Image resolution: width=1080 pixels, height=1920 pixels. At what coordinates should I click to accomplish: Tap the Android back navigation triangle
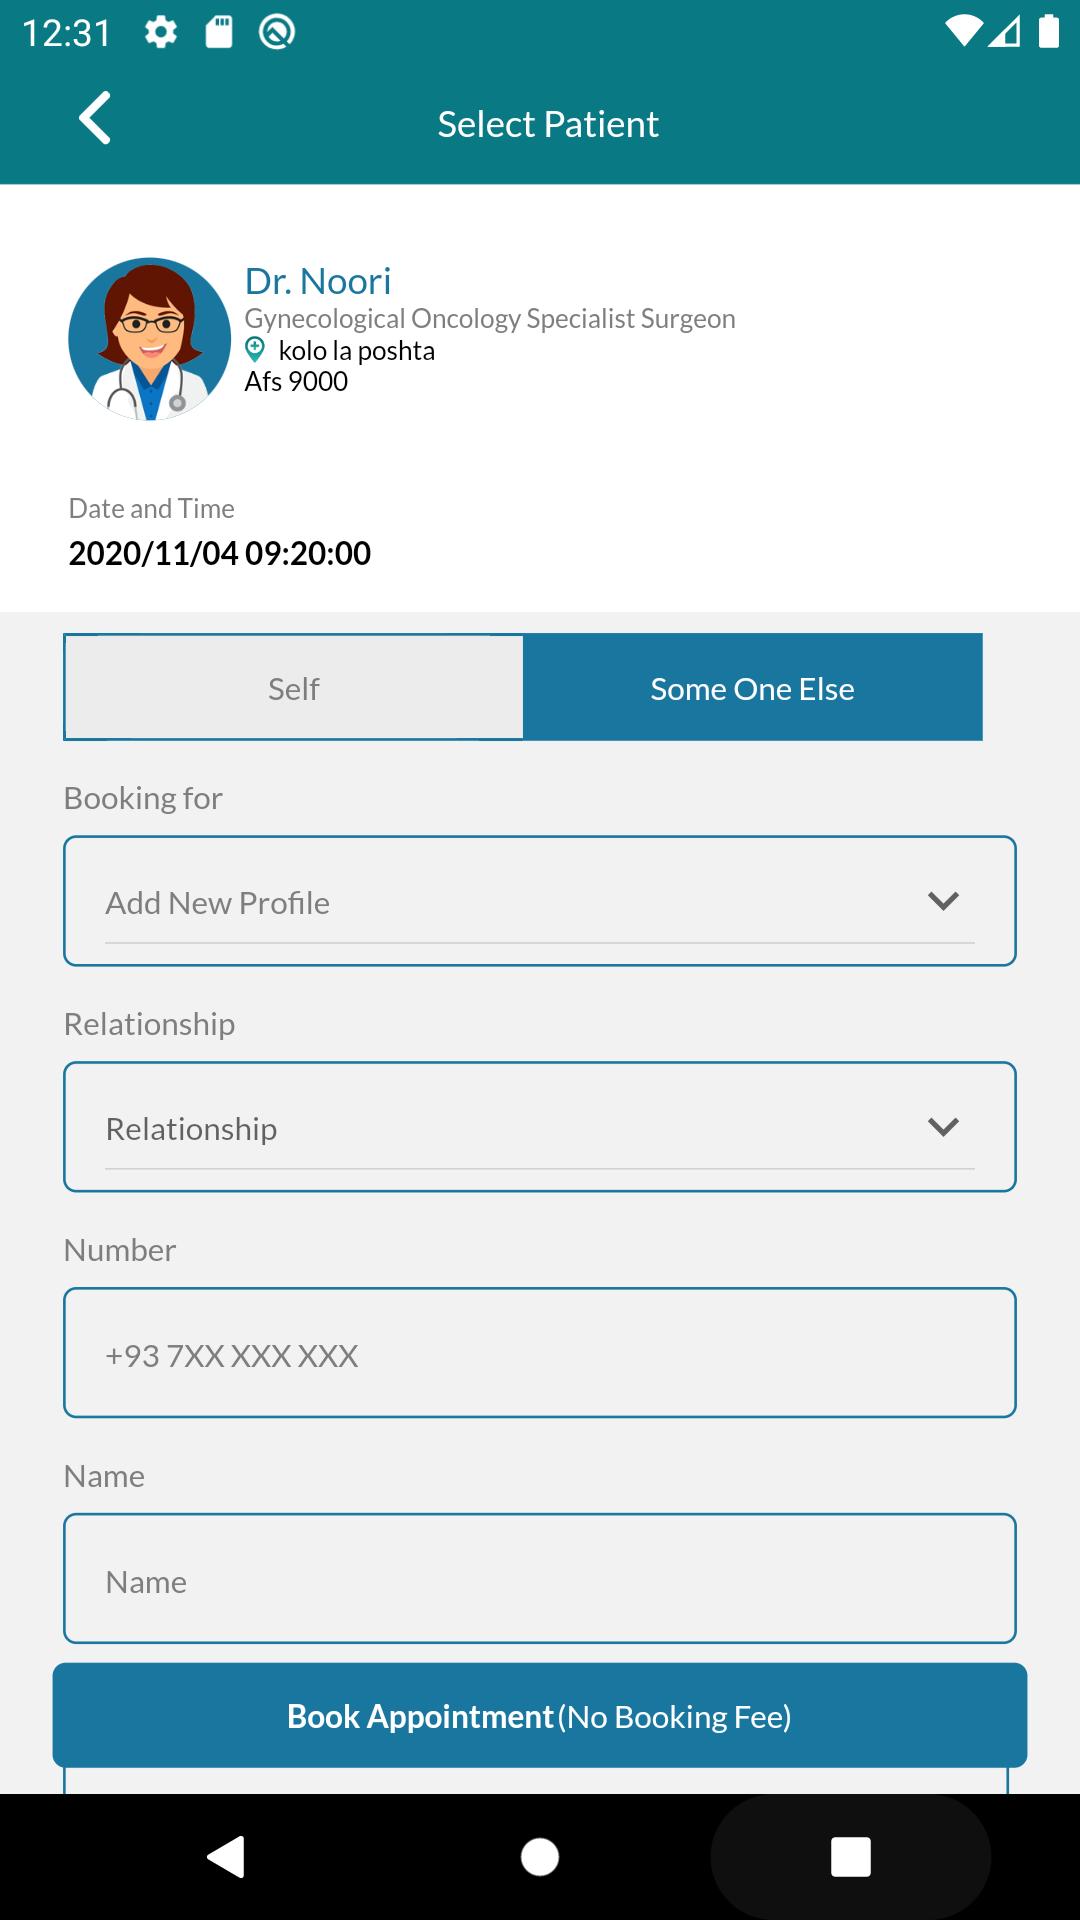pos(227,1857)
